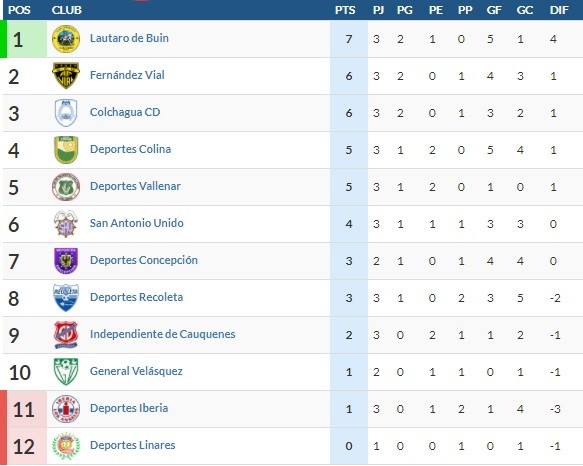Click the Deportes Recoleta blue crest
This screenshot has height=466, width=583.
(66, 298)
